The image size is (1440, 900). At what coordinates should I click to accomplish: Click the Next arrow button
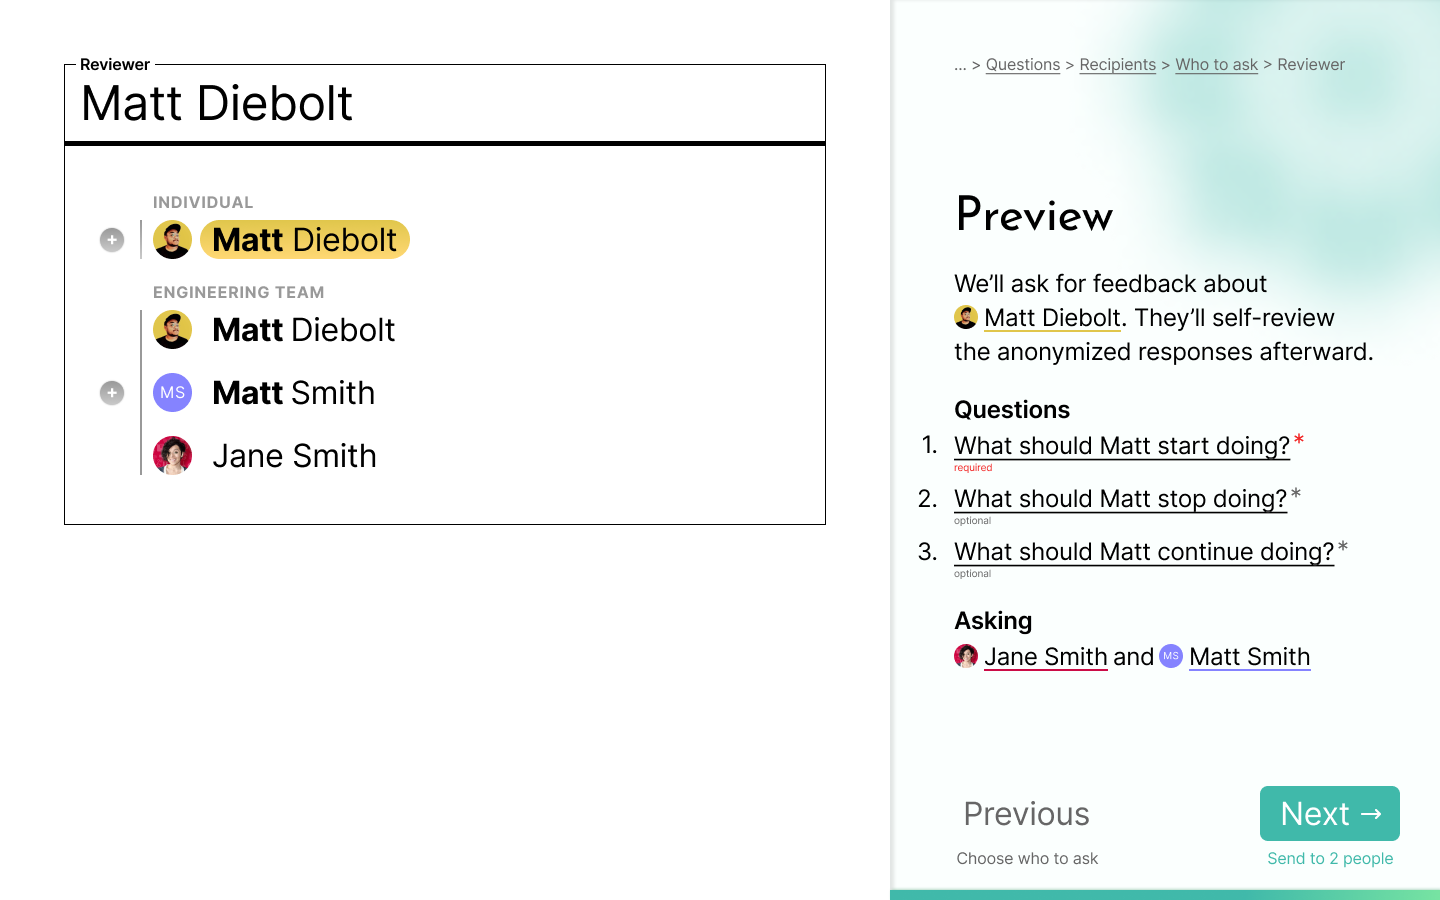[1329, 814]
